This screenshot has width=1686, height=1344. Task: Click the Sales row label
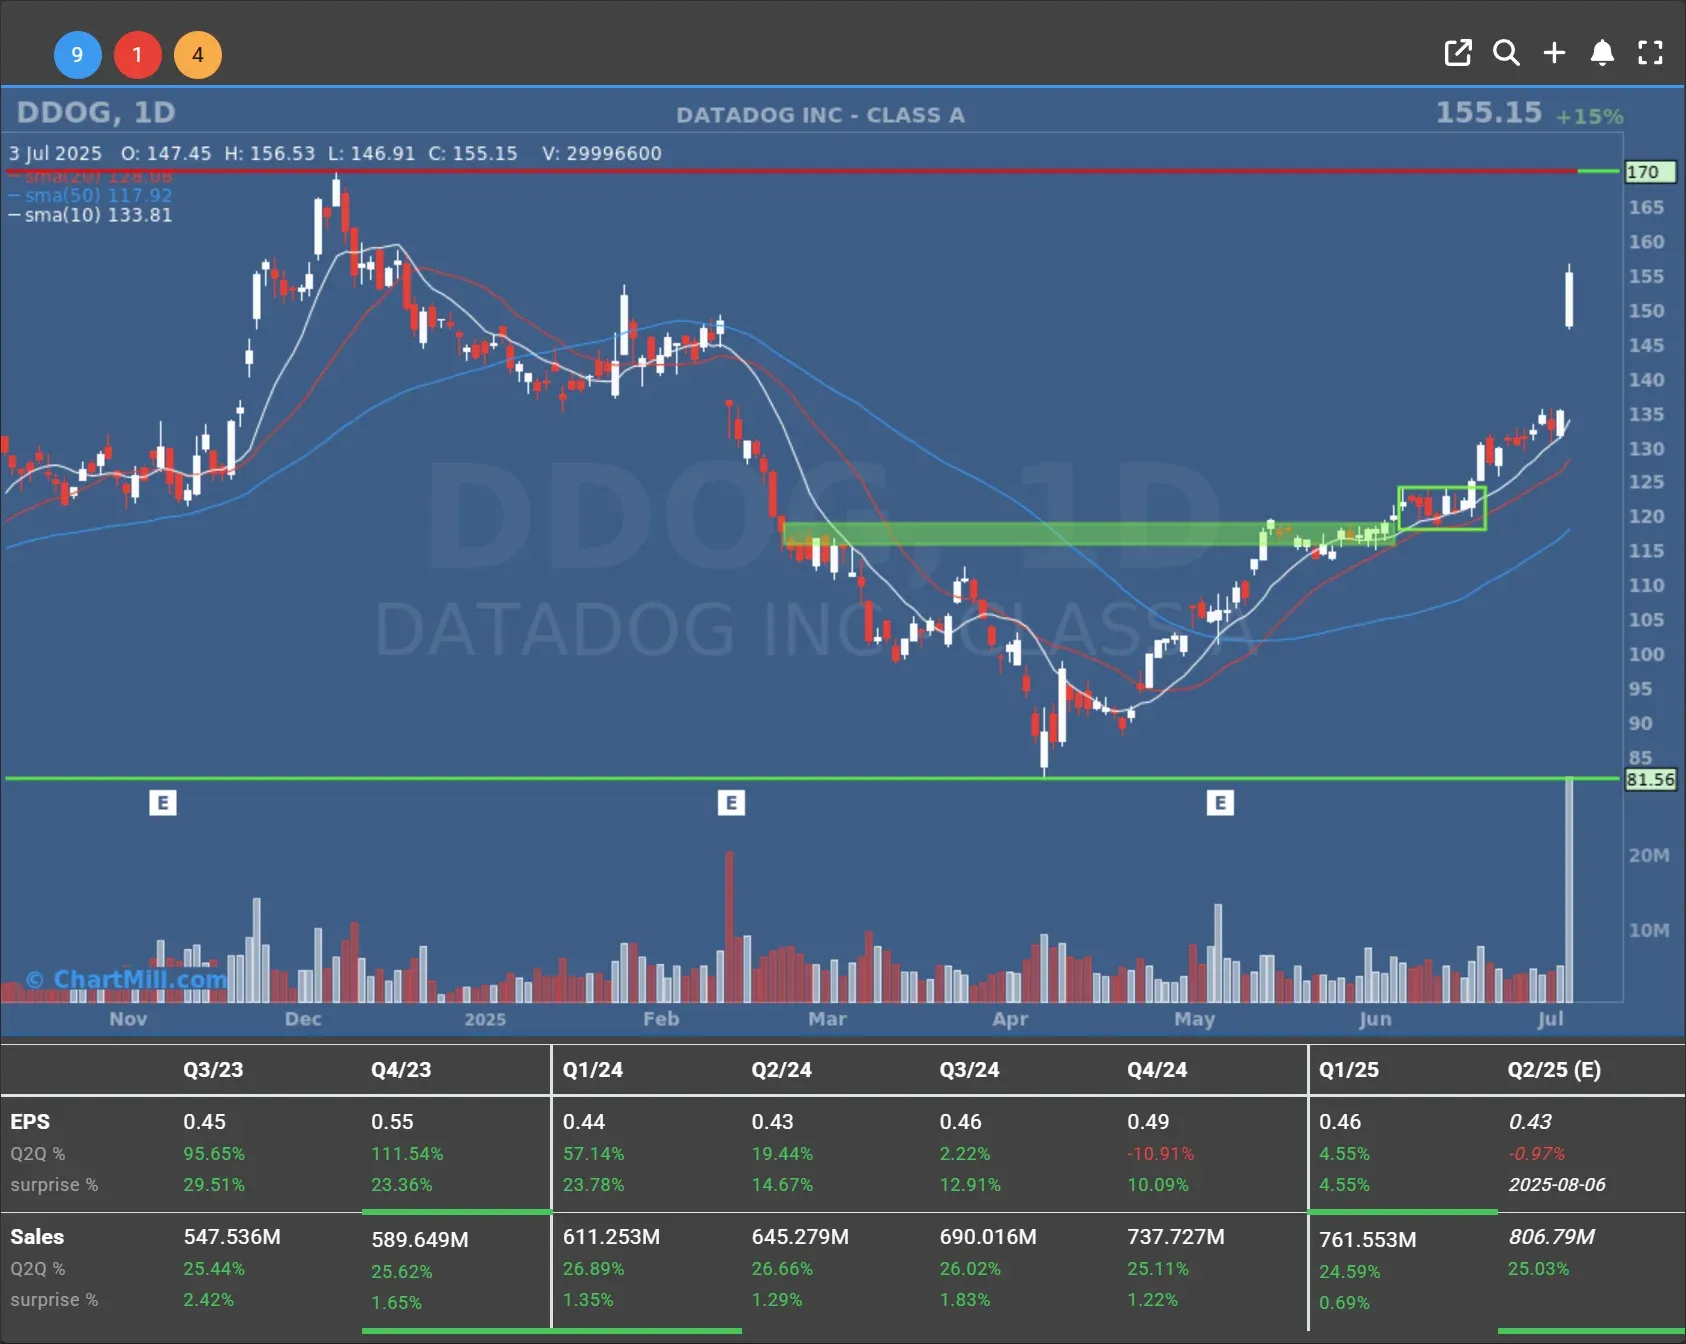coord(37,1237)
